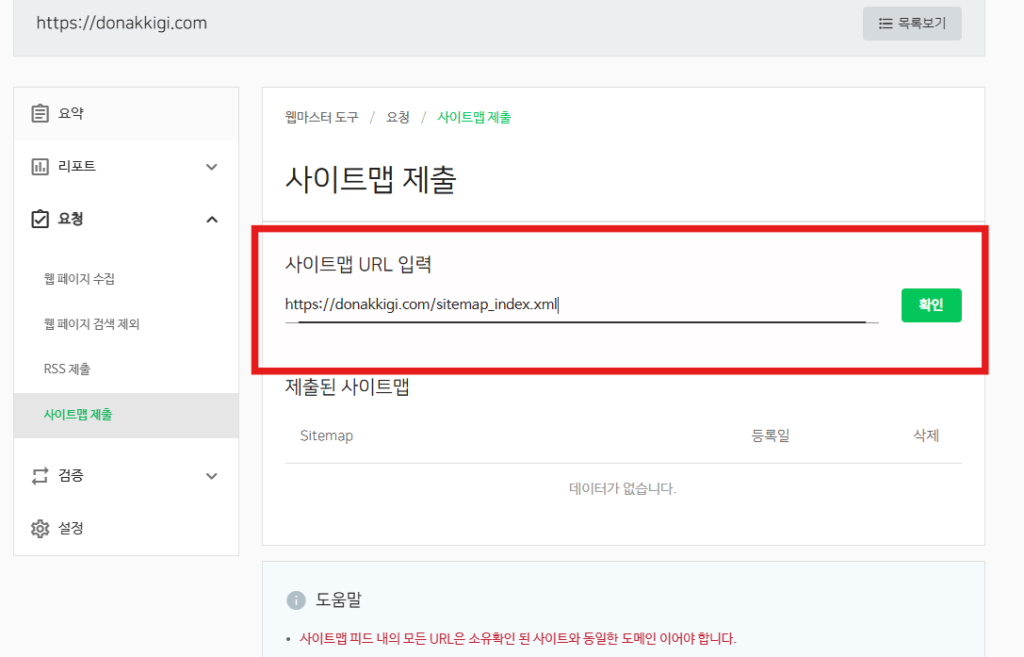Click the 사이트맵 URL 입력 label
Screen dimensions: 1024x657
(358, 264)
